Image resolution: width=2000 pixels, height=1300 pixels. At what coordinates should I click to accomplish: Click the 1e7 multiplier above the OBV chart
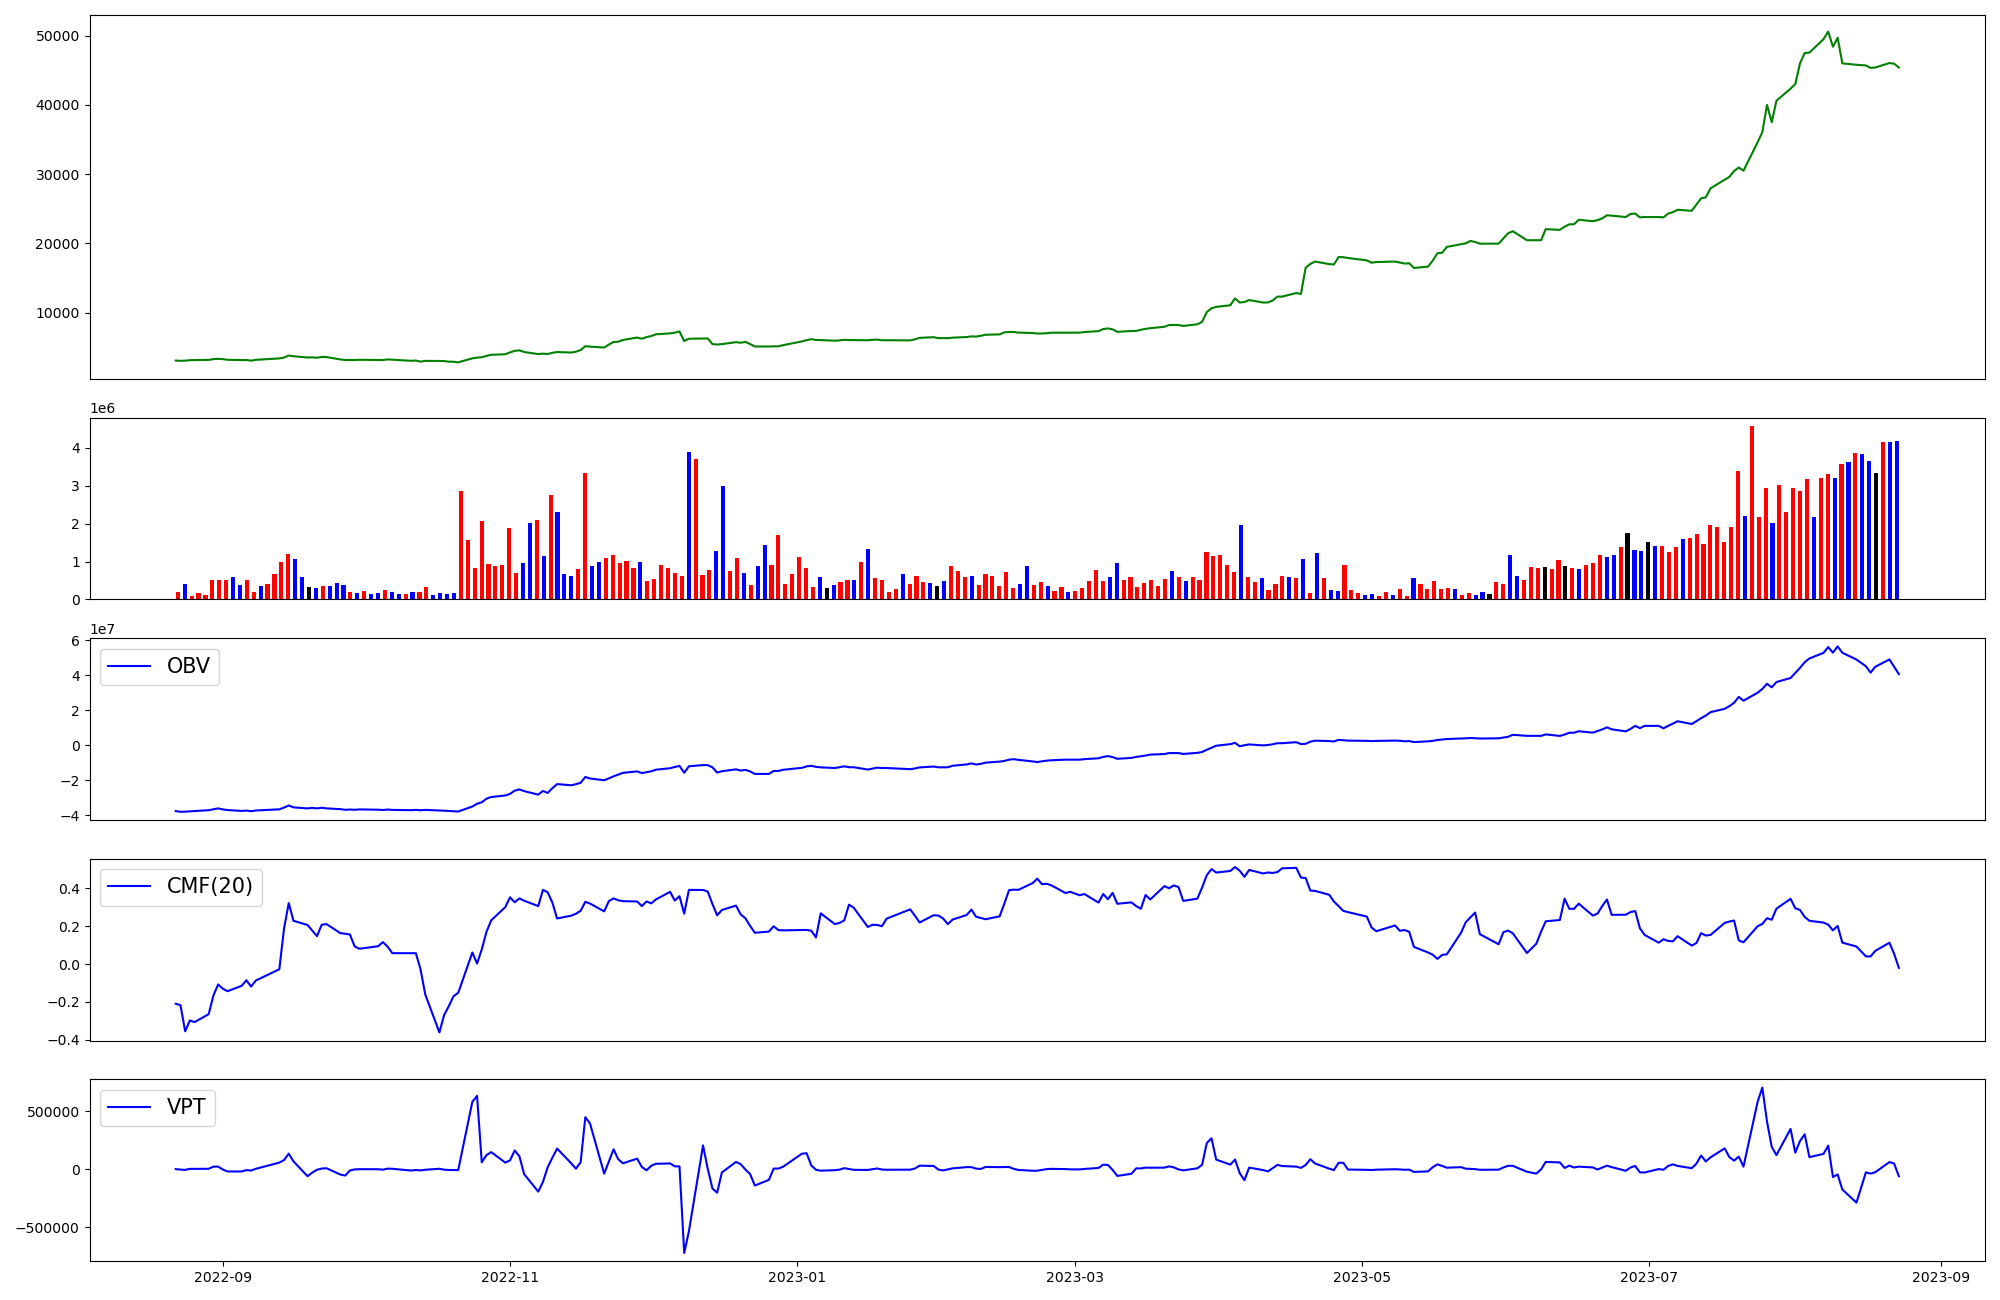point(102,629)
